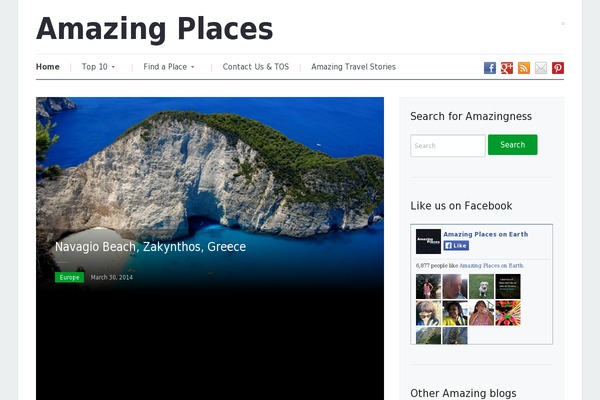600x400 pixels.
Task: Click the Facebook Like button in widget
Action: 456,245
